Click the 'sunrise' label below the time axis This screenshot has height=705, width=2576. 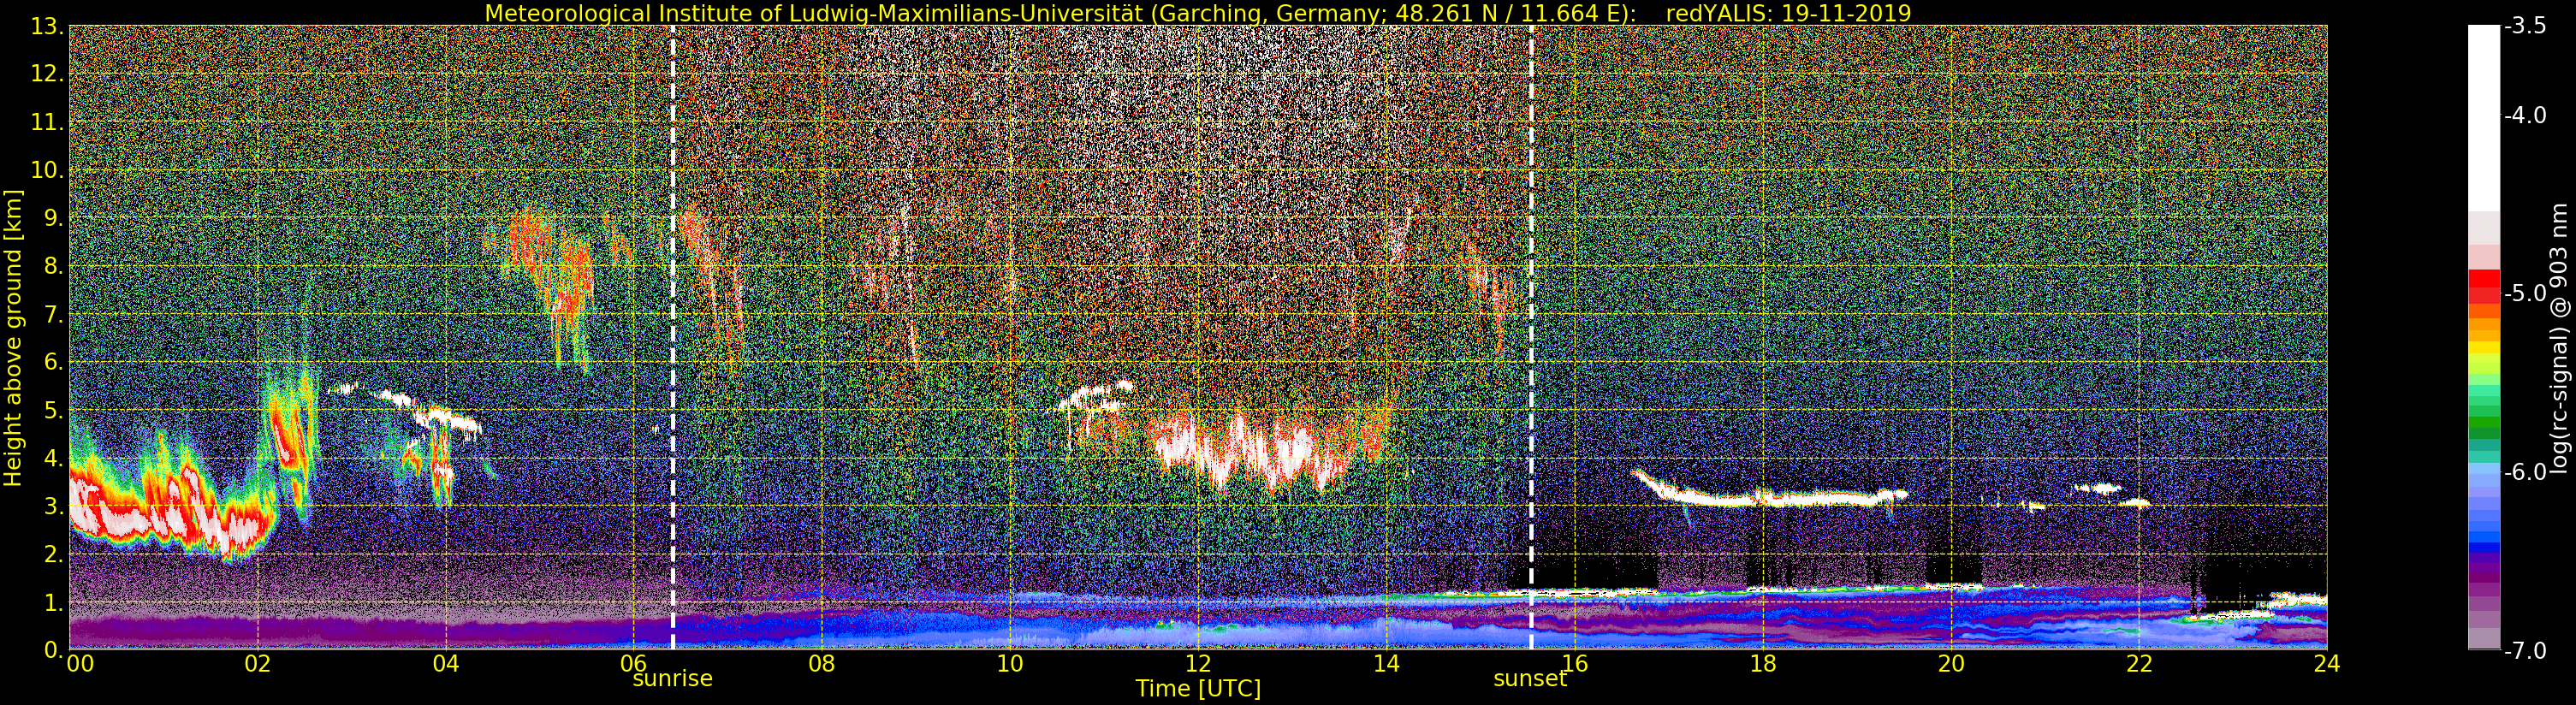coord(672,678)
